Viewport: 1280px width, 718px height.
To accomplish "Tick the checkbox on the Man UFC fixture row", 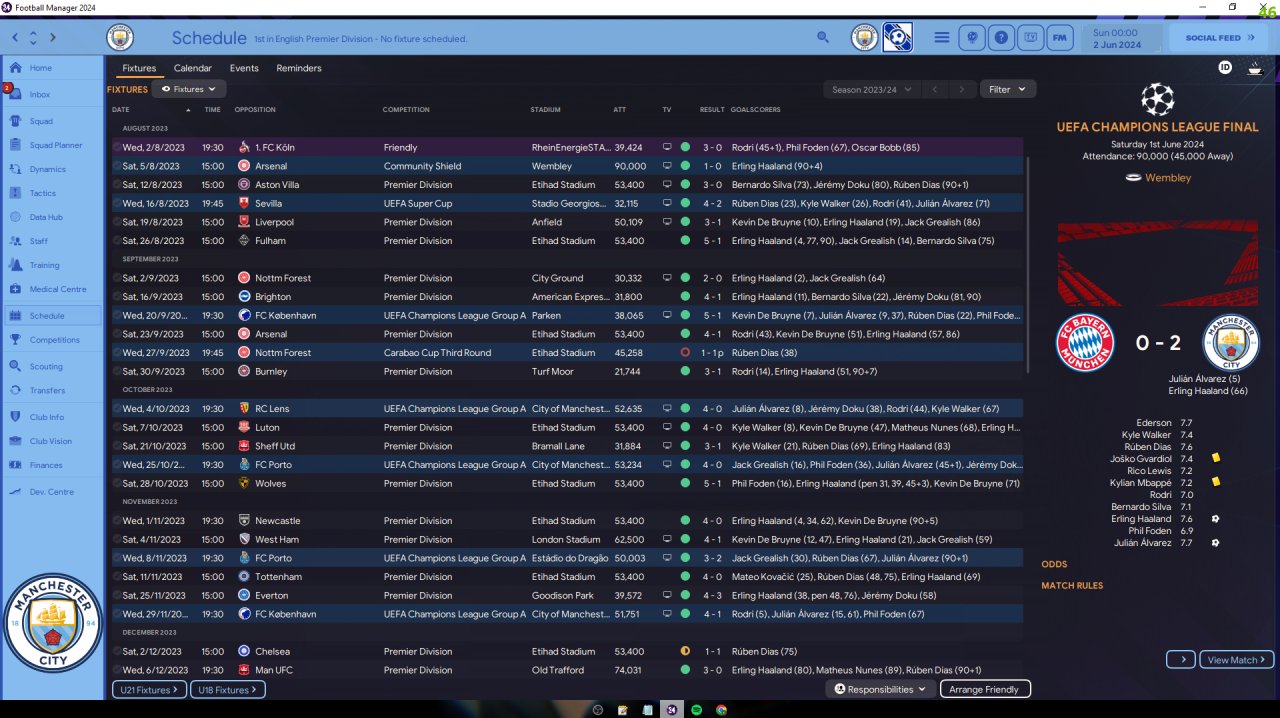I will 116,670.
